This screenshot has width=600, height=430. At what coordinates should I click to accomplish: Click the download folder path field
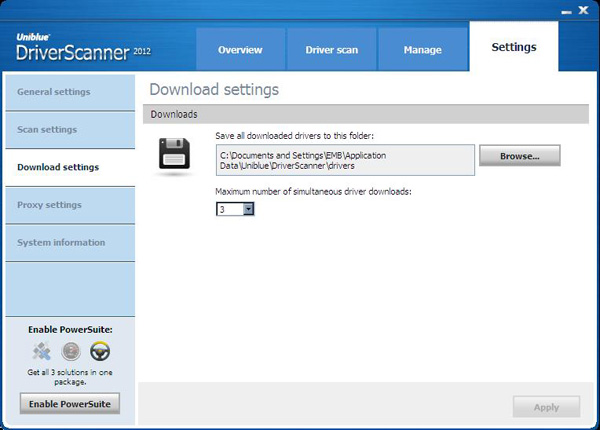pos(344,161)
